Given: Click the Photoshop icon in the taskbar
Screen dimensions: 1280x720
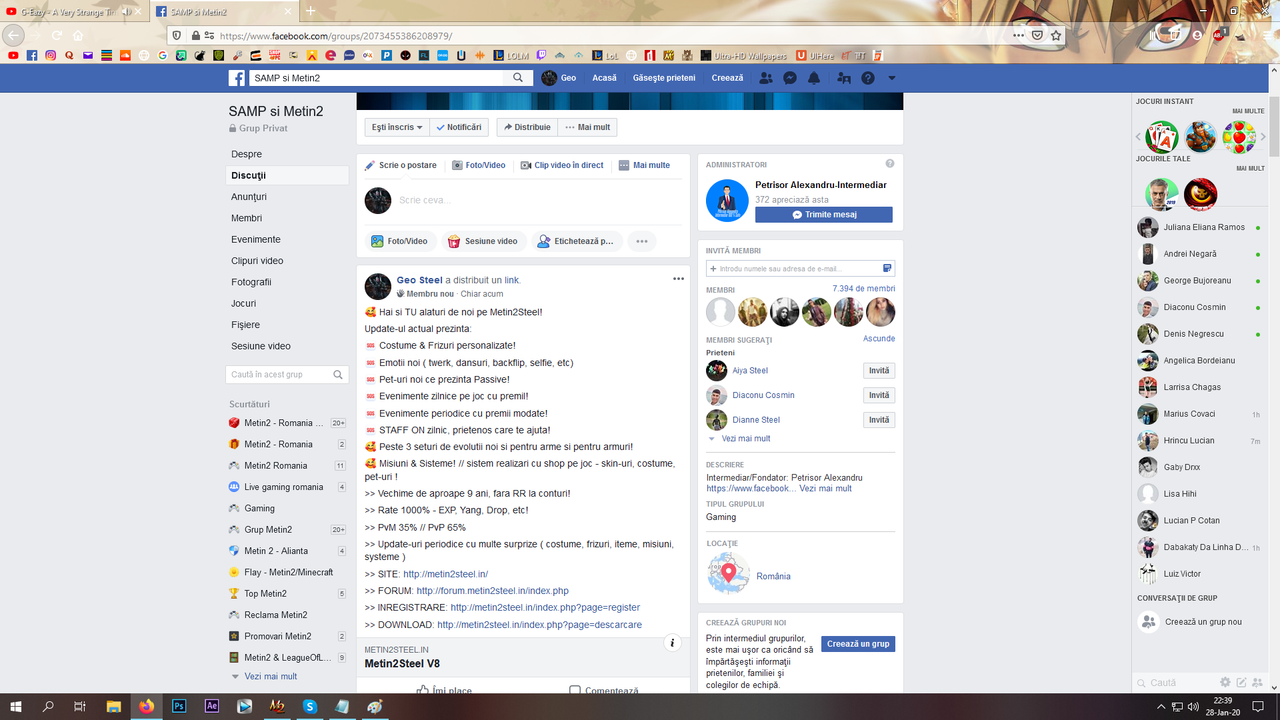Looking at the screenshot, I should click(180, 706).
